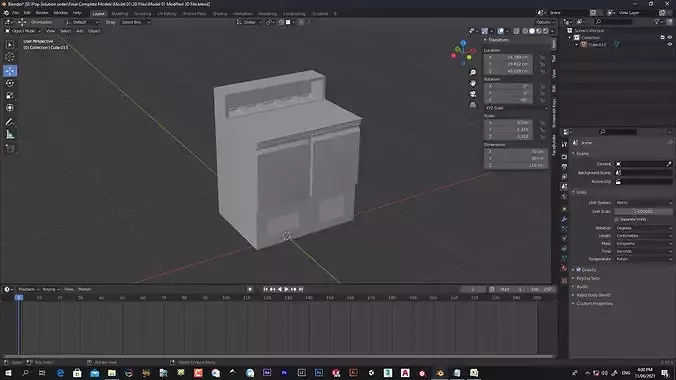Open the Global transform orientation dropdown
676x380 pixels.
(x=249, y=22)
